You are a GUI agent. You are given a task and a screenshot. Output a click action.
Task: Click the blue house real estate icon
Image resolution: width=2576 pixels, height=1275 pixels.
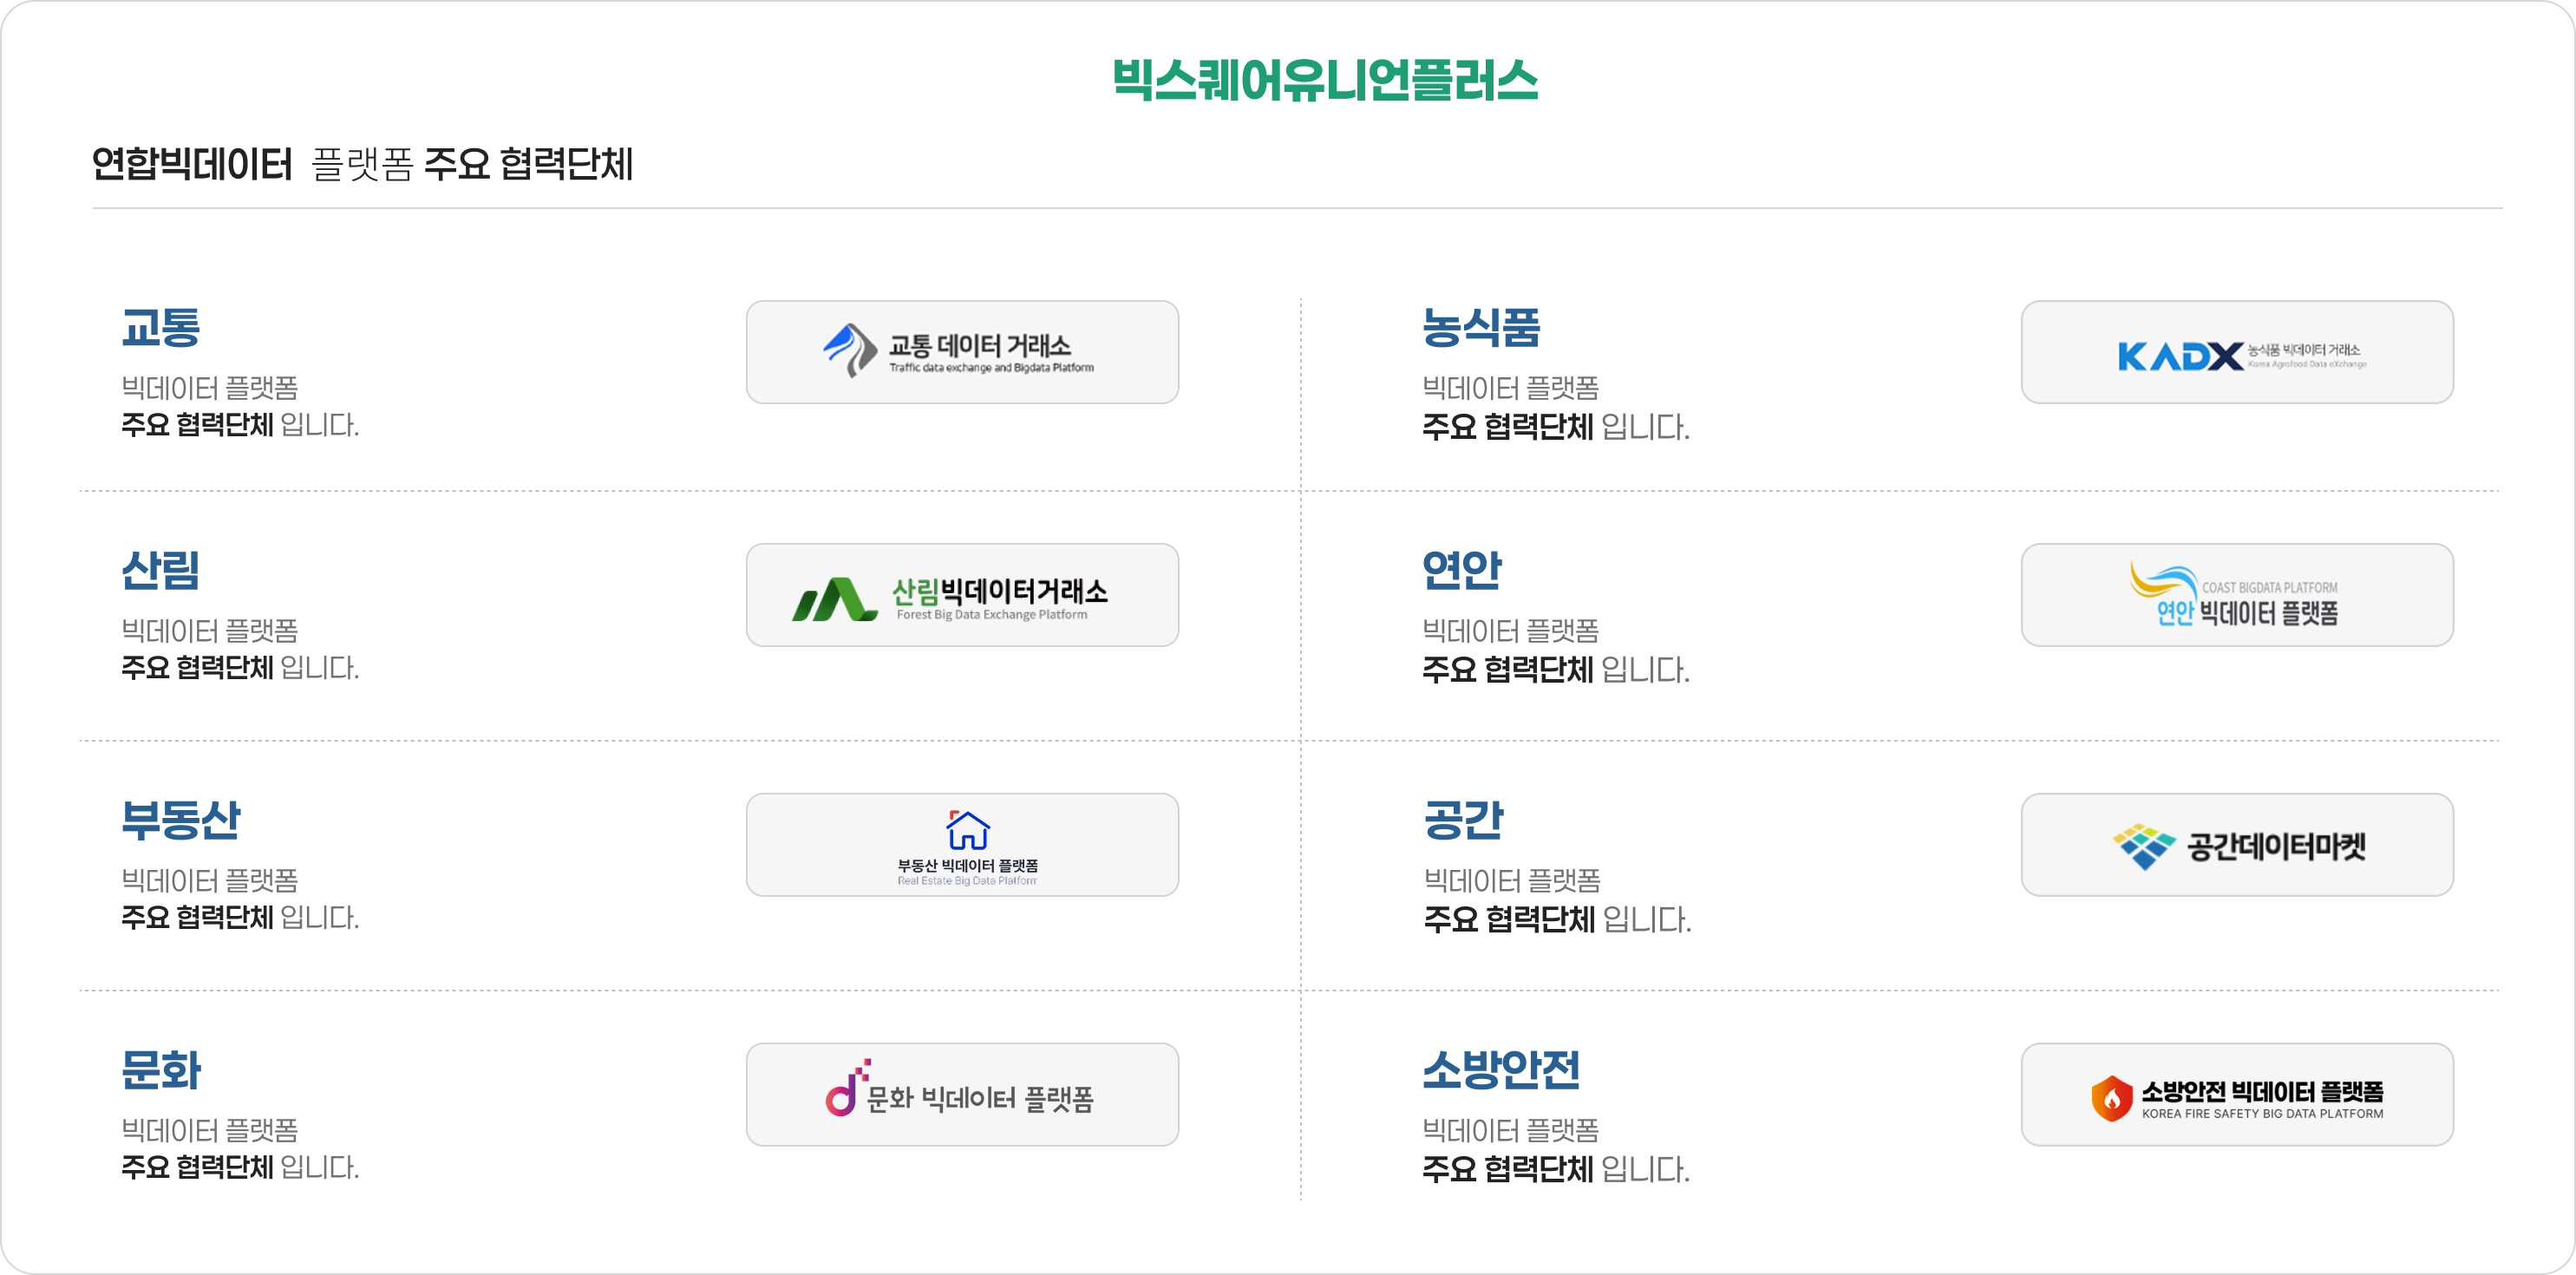click(x=967, y=830)
